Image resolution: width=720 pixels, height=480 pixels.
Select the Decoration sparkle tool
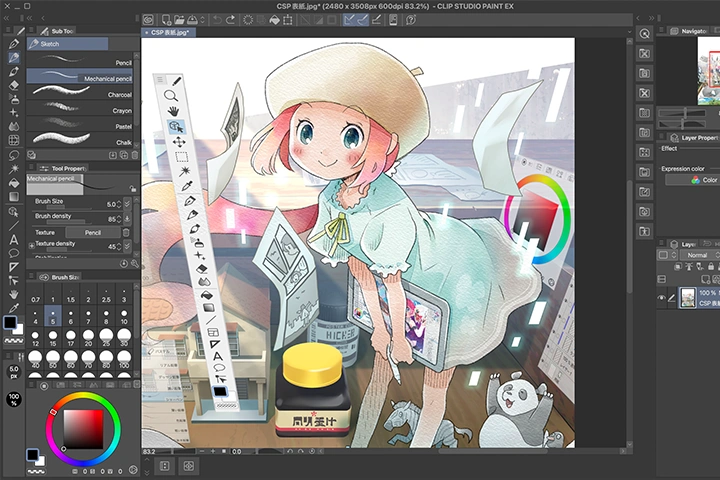tap(14, 113)
